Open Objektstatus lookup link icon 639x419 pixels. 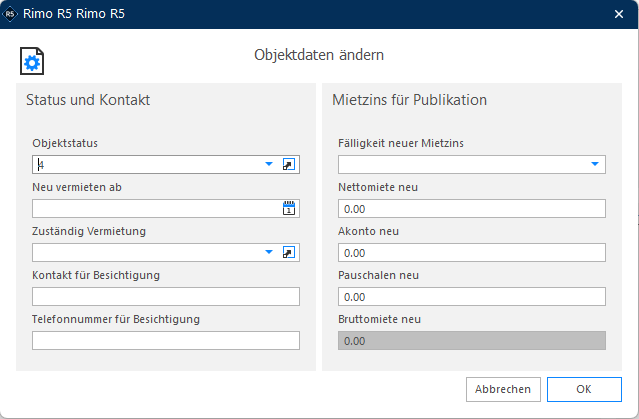pos(289,164)
